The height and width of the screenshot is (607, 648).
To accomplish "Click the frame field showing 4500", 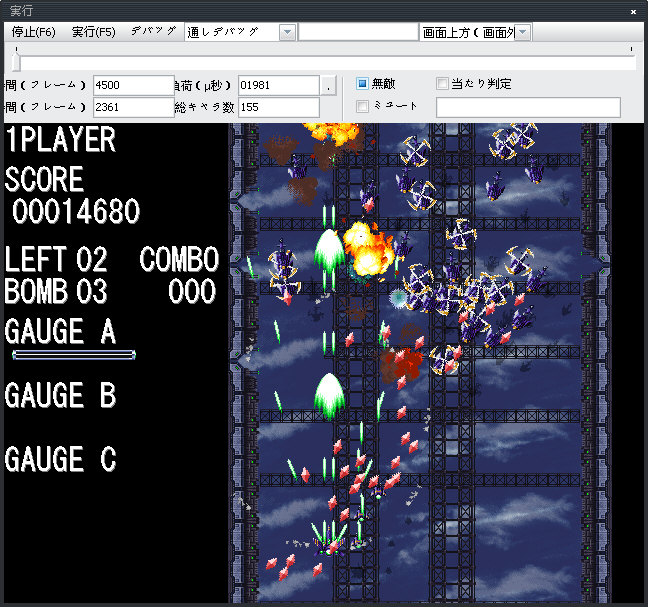I will click(x=133, y=85).
